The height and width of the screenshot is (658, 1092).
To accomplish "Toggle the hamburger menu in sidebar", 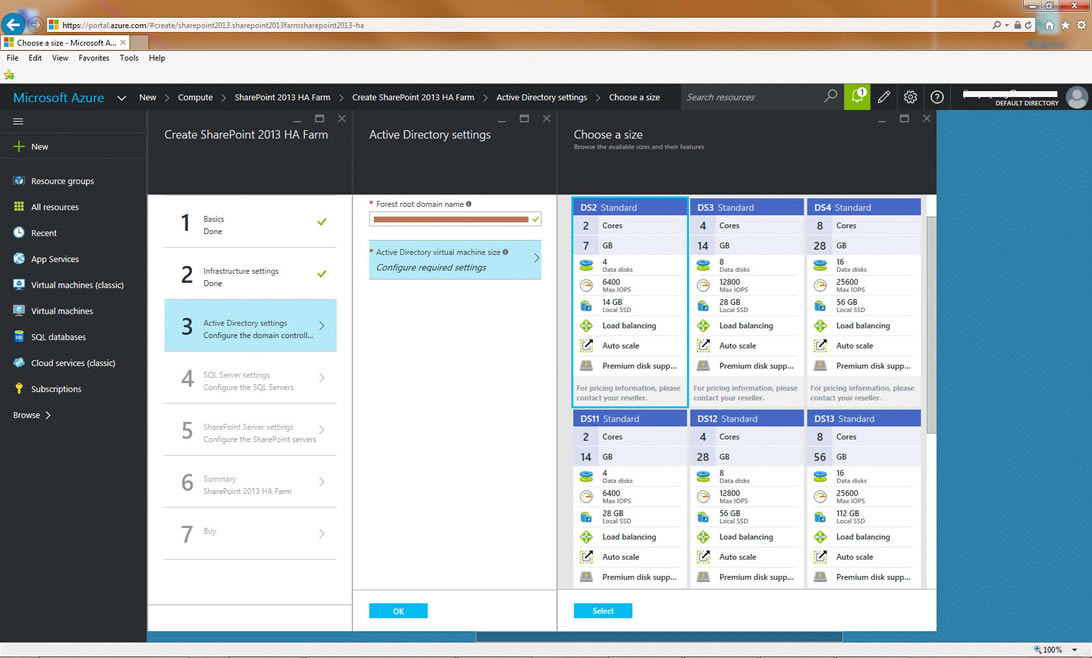I will 18,121.
